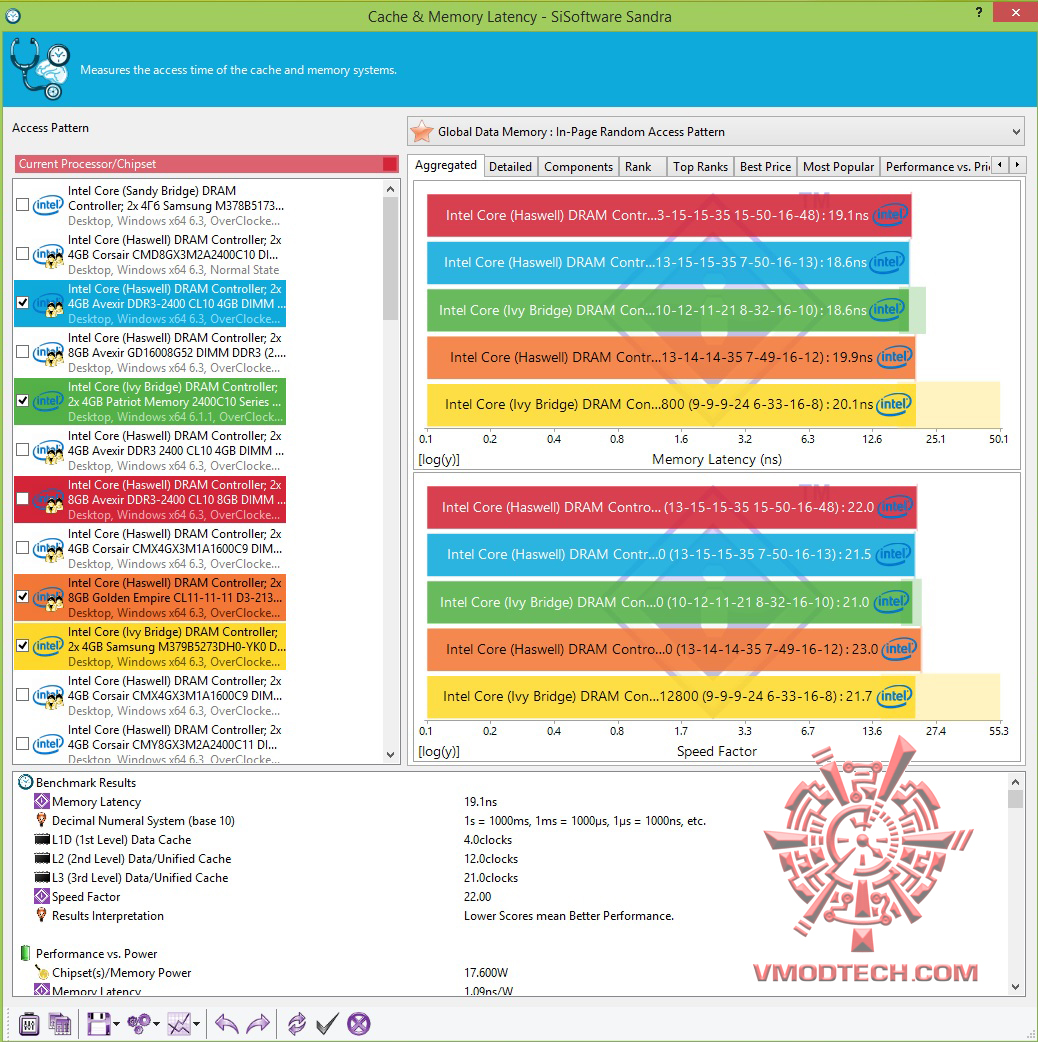Click the purple cancel X icon
The image size is (1038, 1042).
[359, 1024]
